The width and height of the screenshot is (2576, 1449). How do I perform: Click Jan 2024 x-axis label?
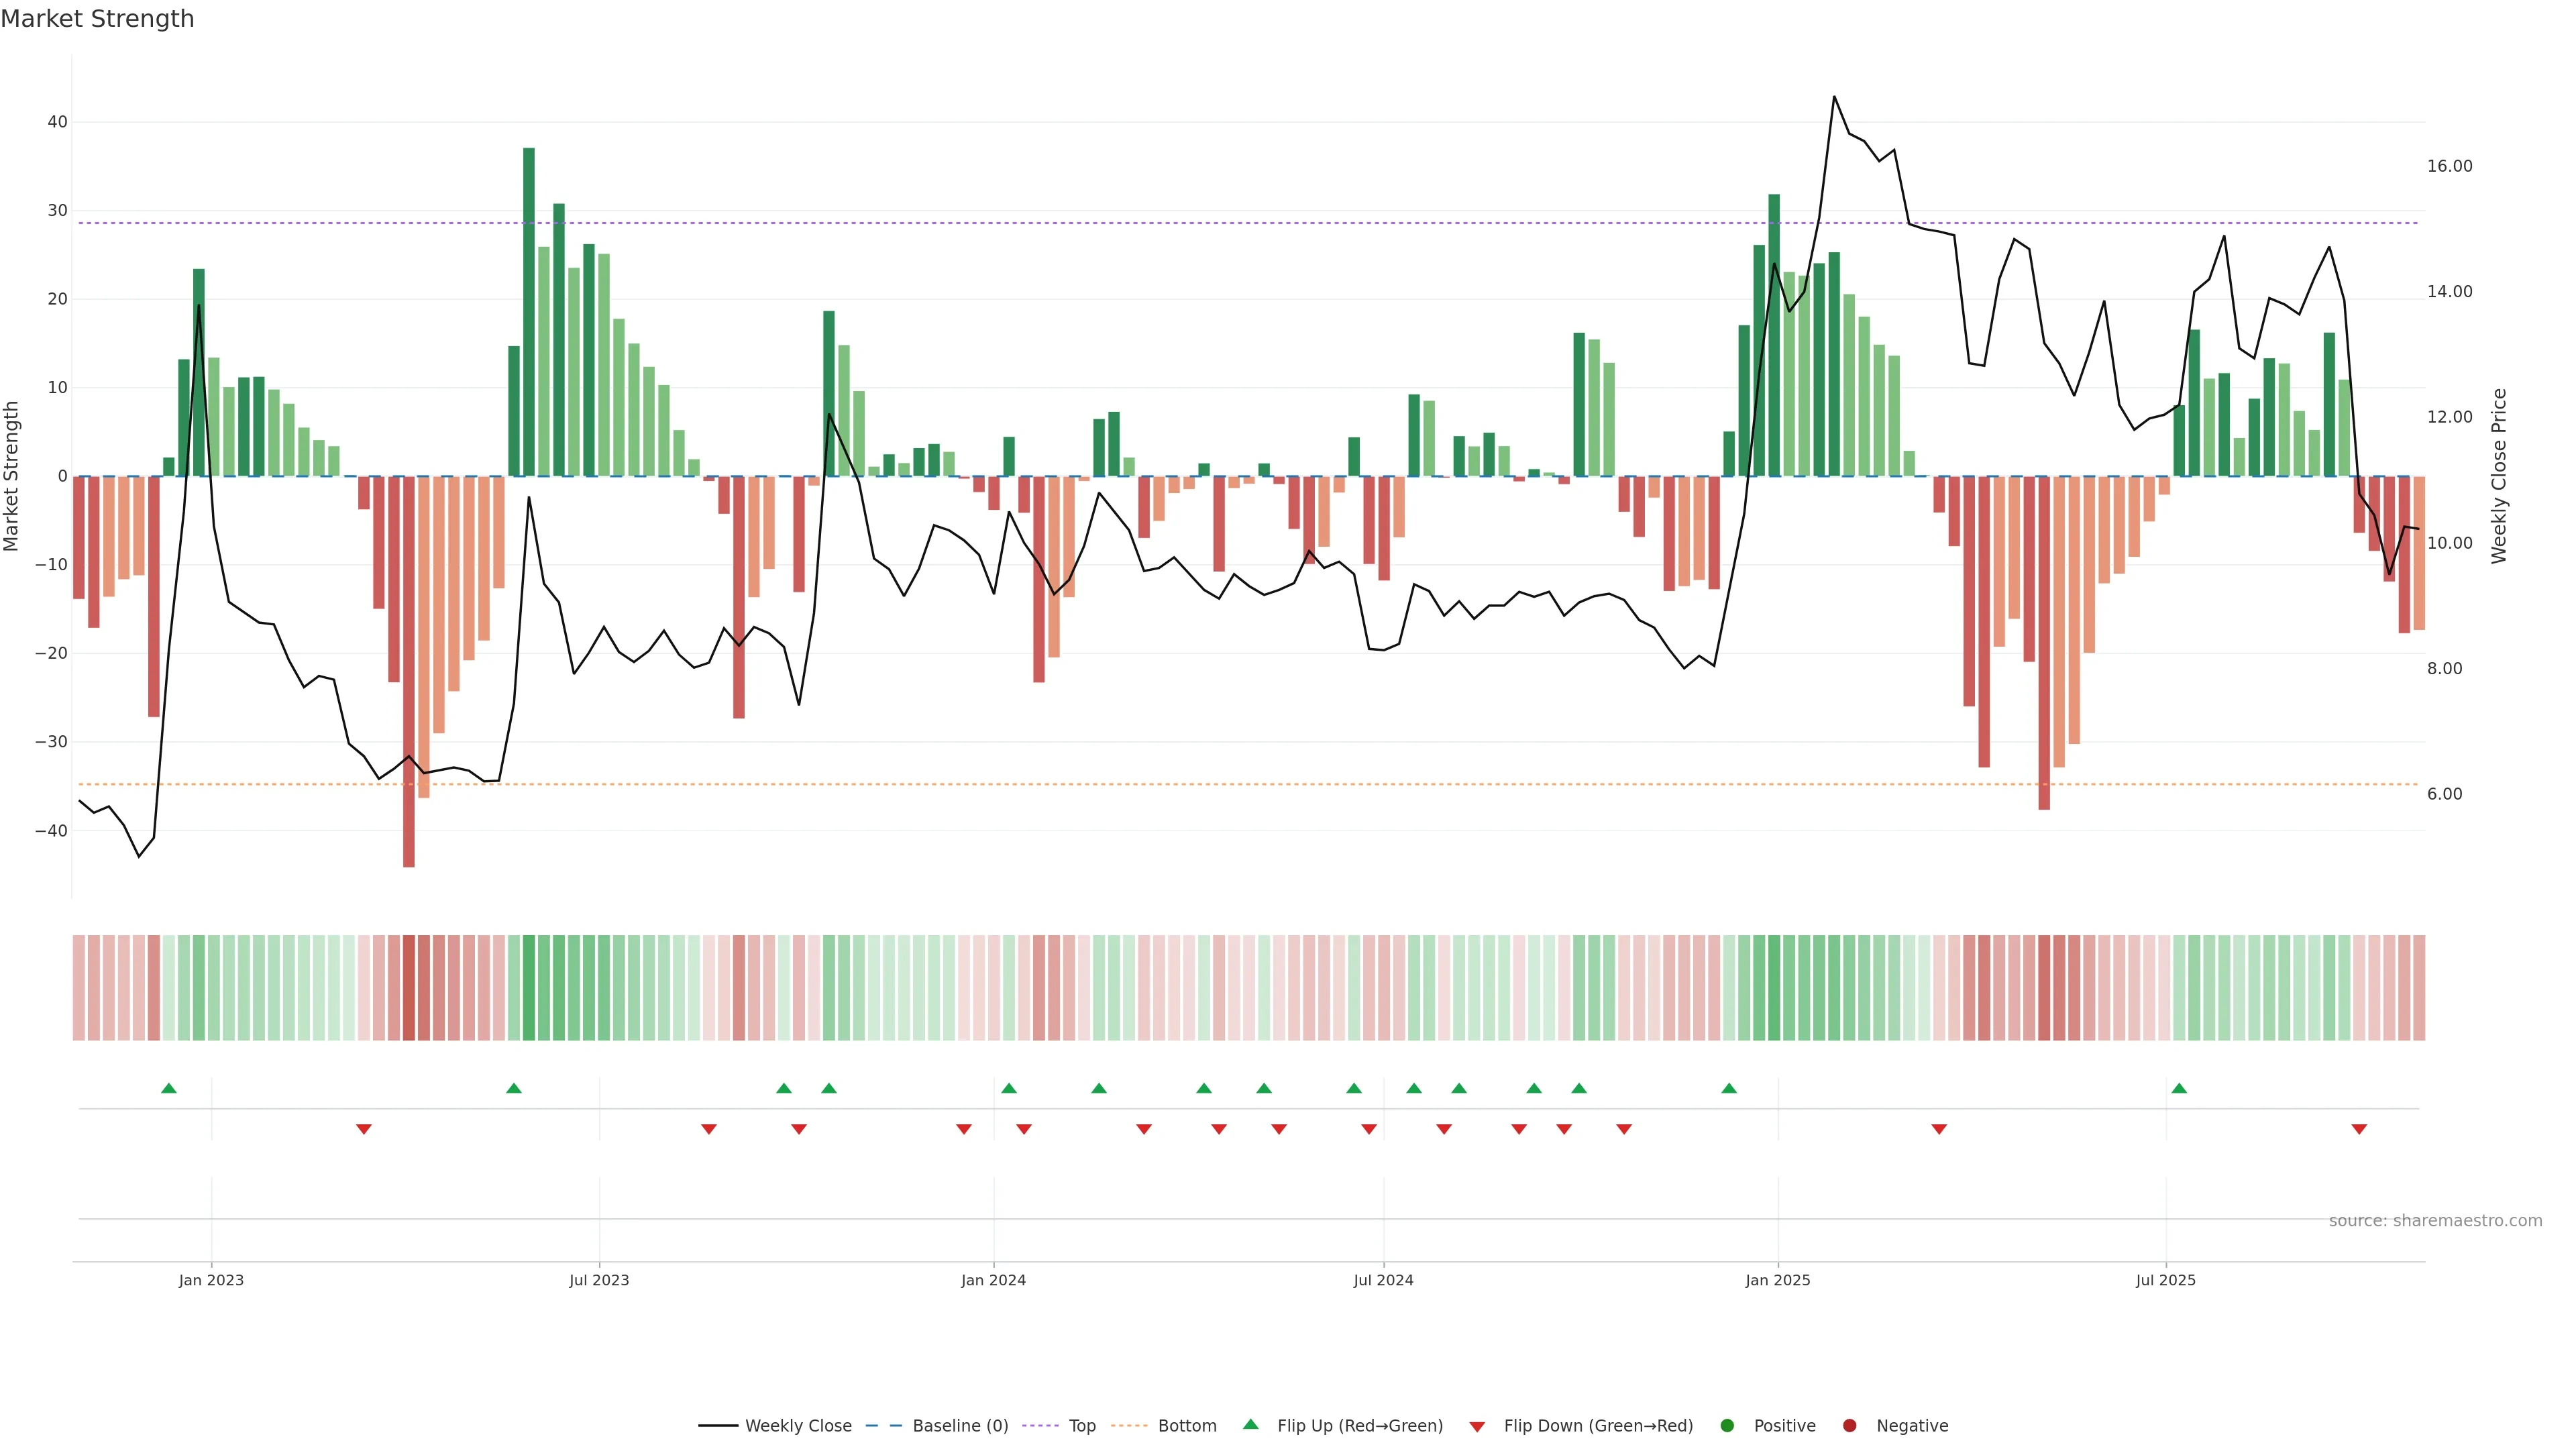tap(993, 1280)
